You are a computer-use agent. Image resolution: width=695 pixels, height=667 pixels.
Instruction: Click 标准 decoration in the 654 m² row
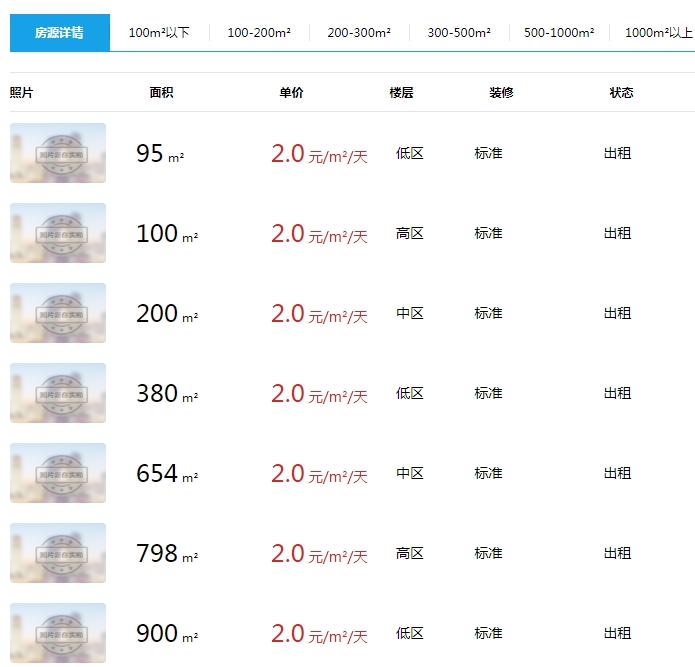(x=488, y=473)
